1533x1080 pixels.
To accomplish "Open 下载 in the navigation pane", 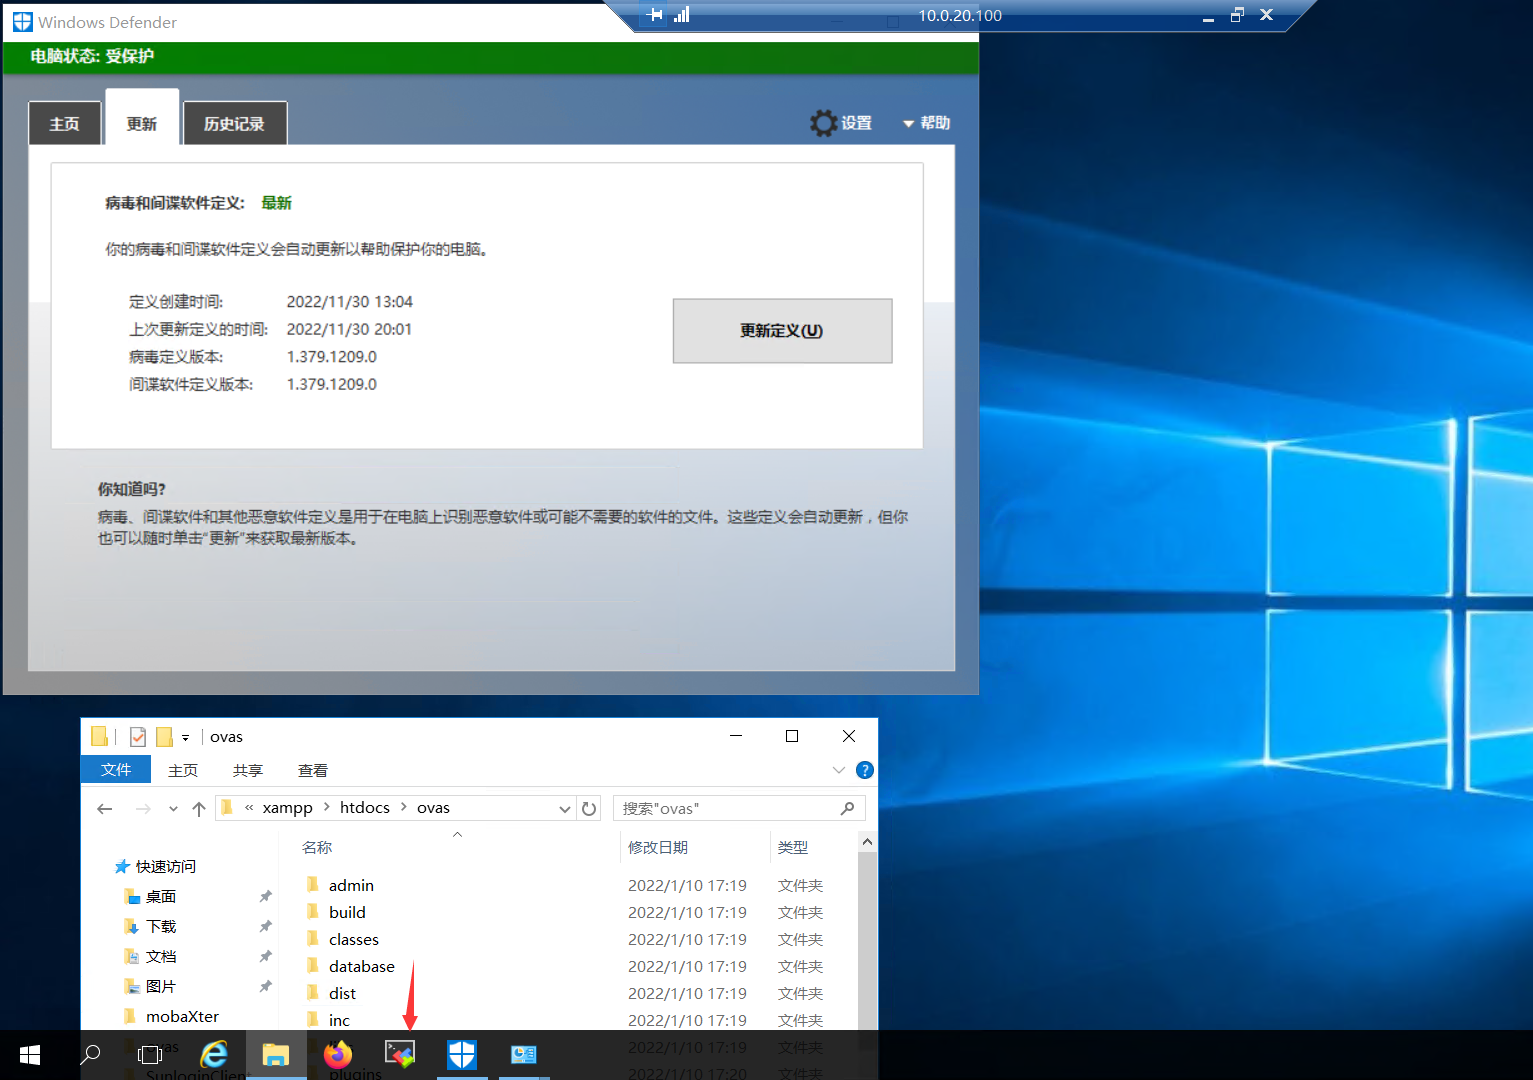I will pos(150,926).
